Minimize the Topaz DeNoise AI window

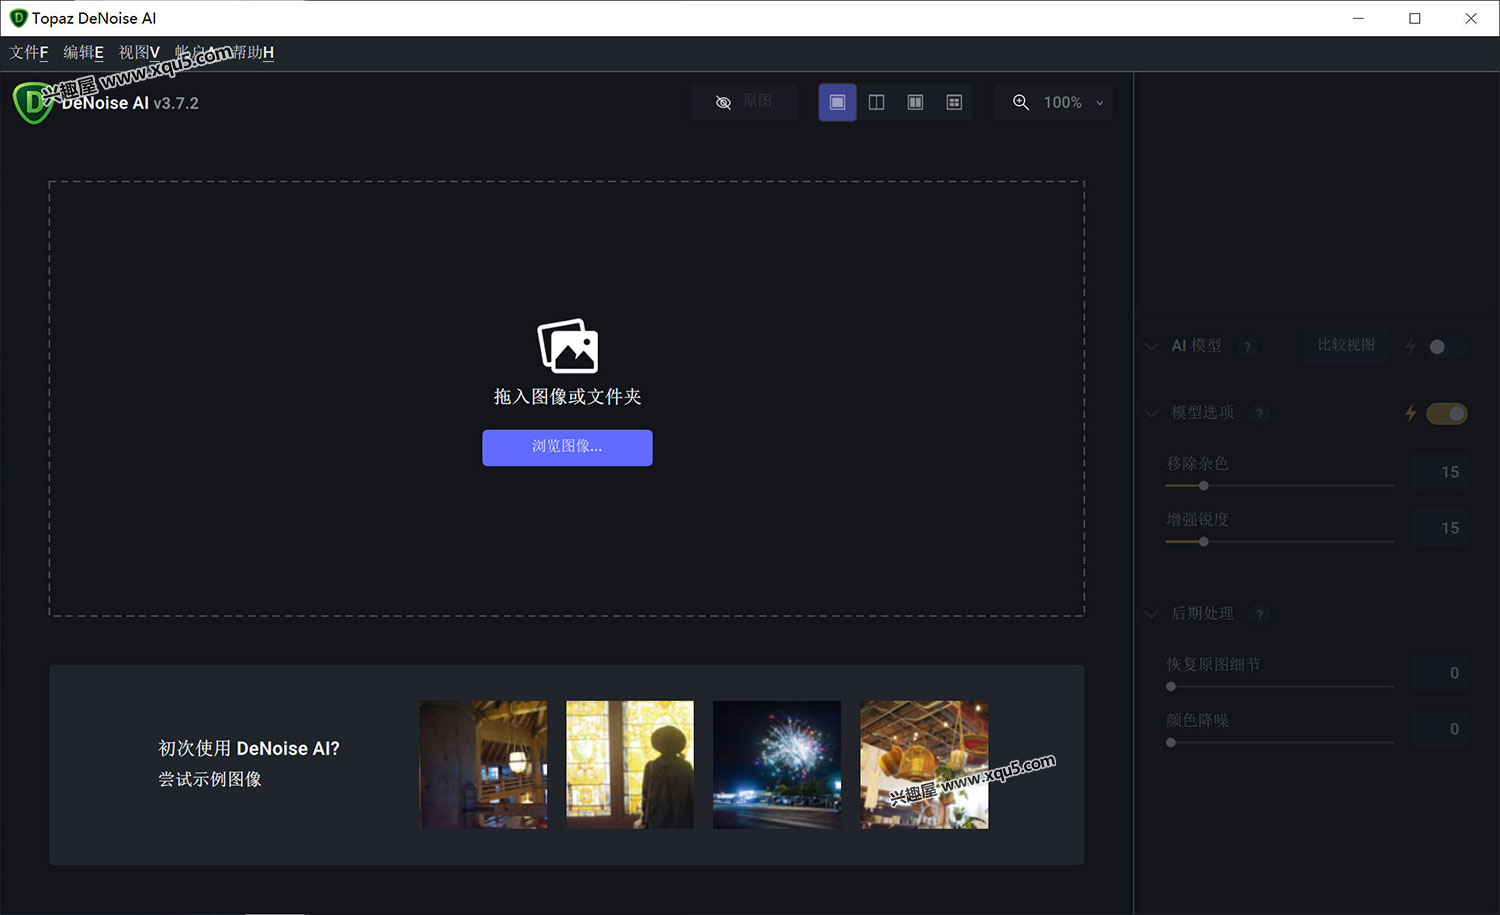click(x=1358, y=18)
